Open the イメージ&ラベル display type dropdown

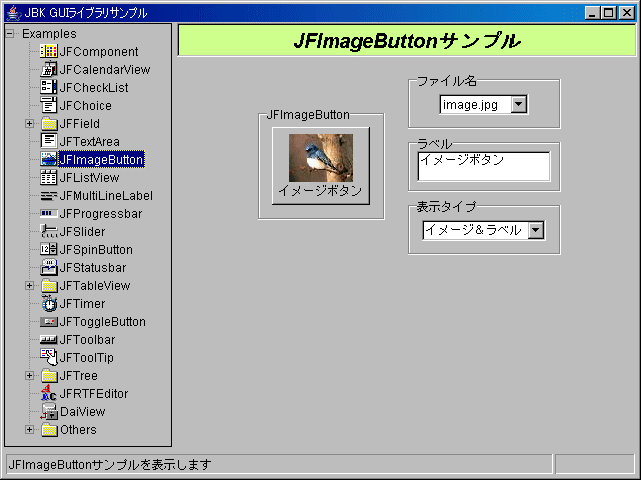[536, 230]
